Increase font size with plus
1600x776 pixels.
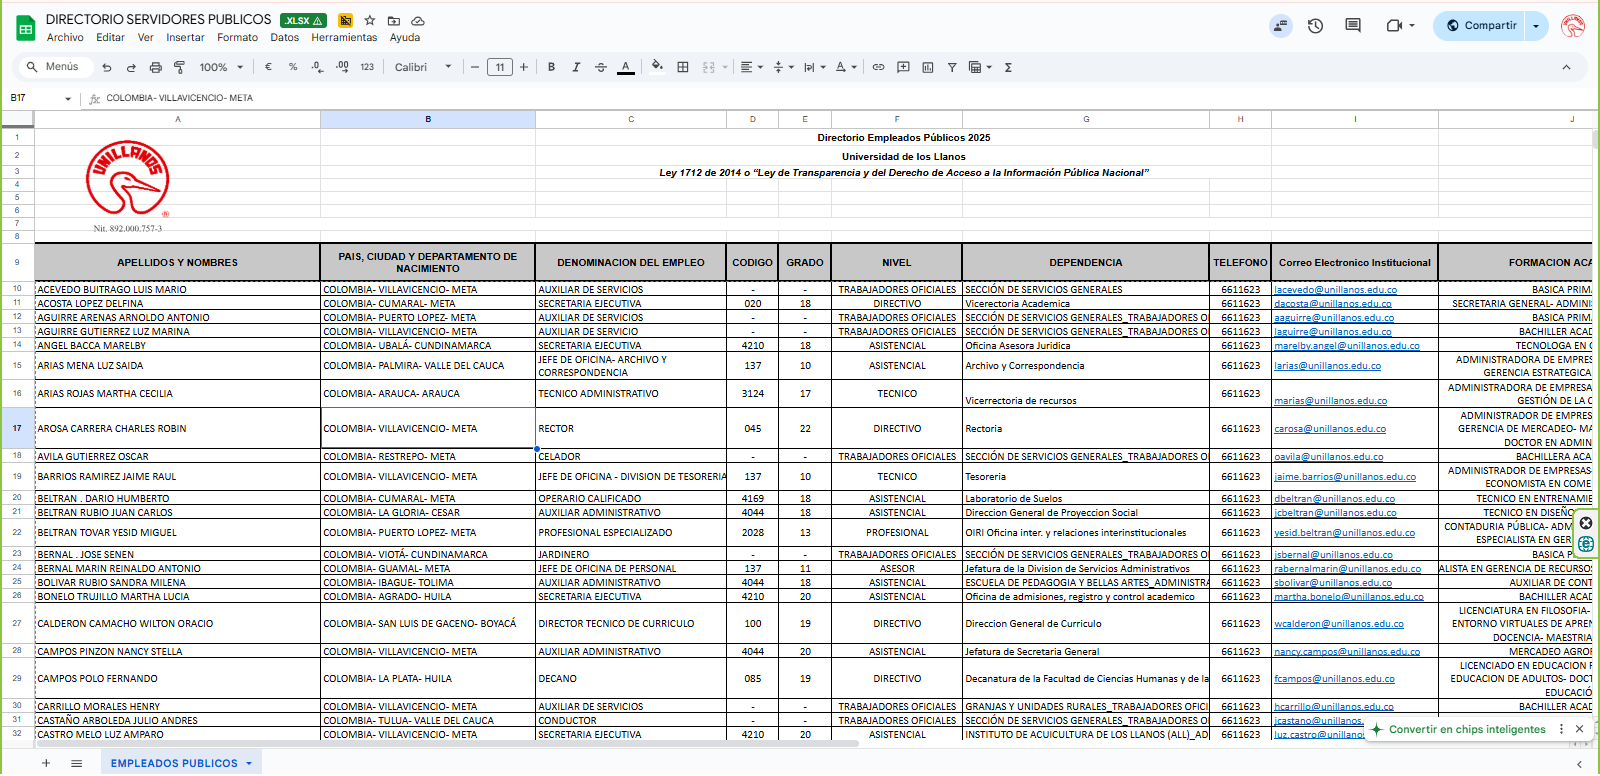pyautogui.click(x=523, y=67)
